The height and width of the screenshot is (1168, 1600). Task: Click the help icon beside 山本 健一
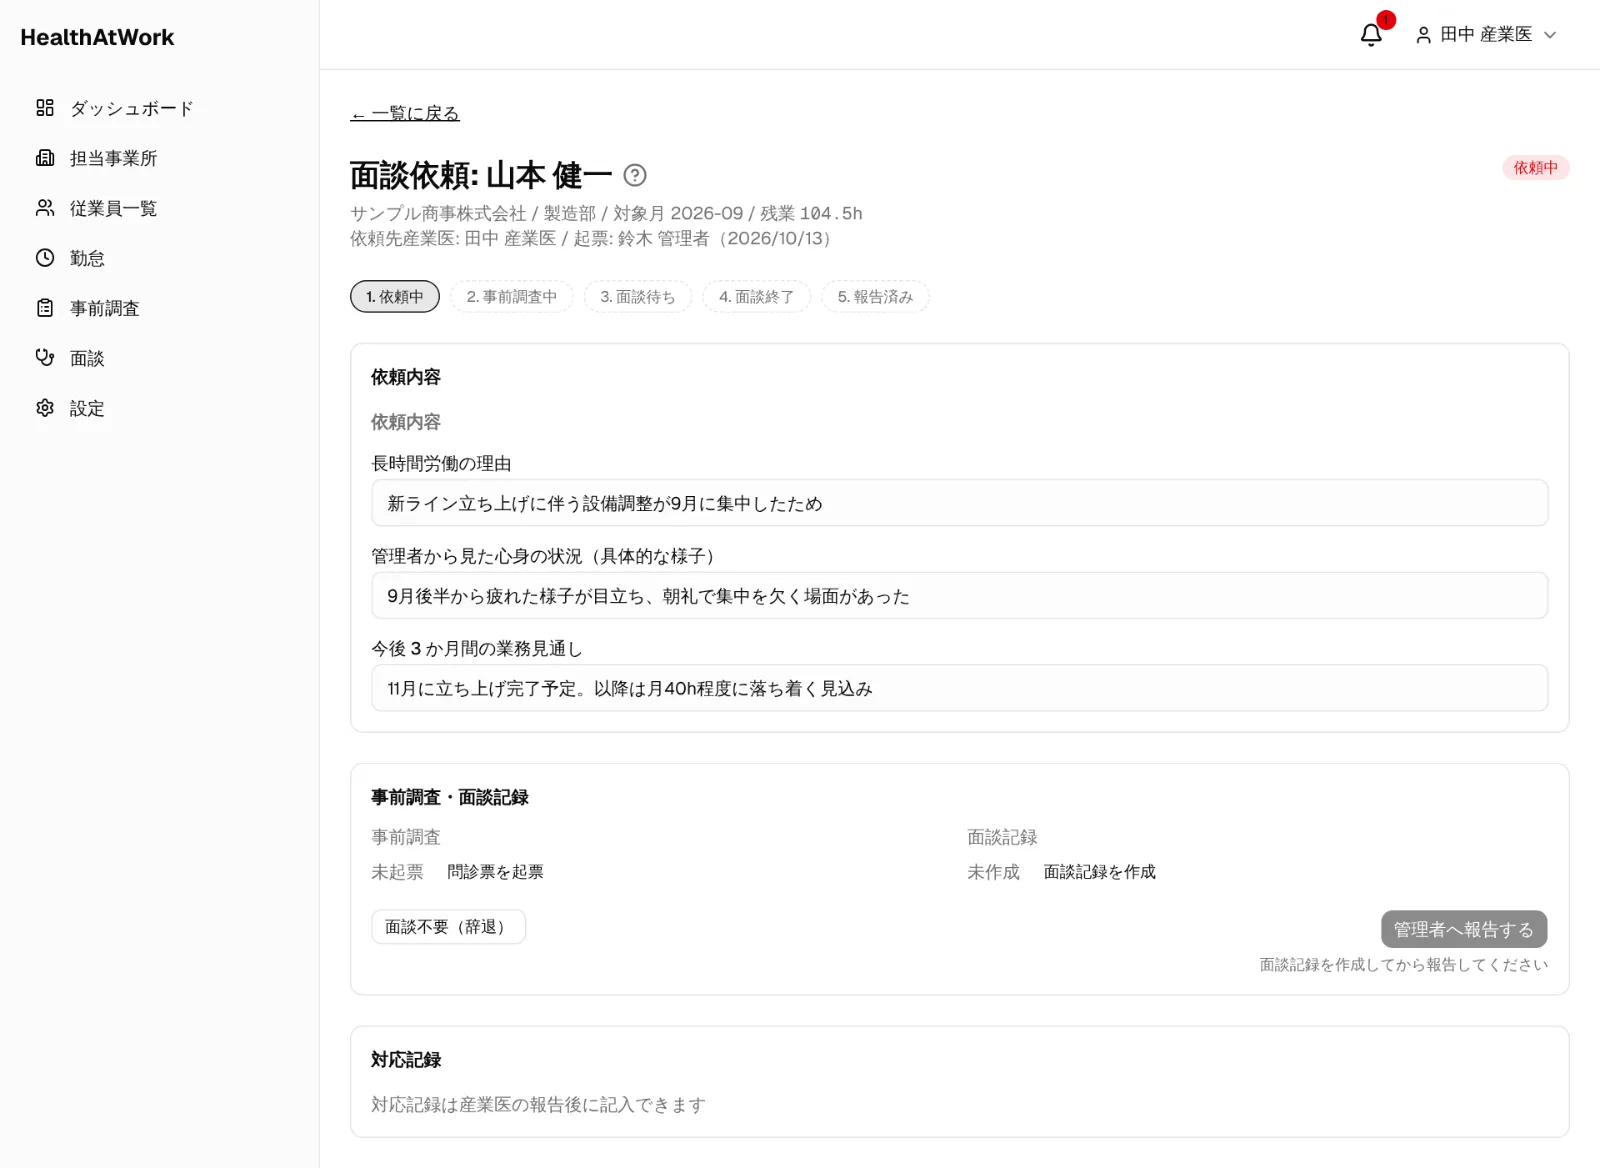635,176
